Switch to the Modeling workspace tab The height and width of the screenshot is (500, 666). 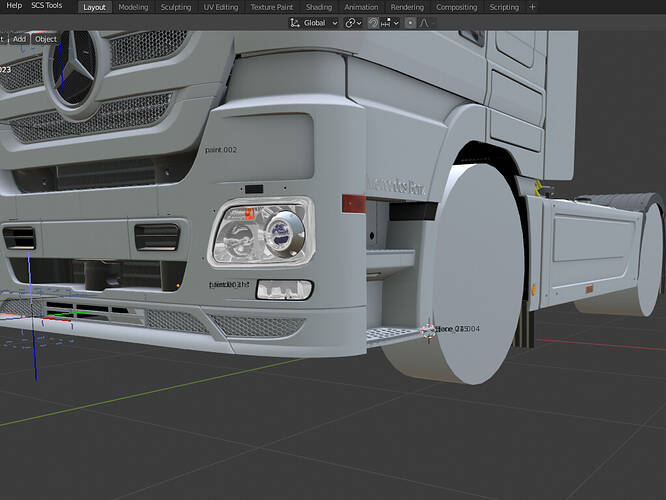point(133,7)
